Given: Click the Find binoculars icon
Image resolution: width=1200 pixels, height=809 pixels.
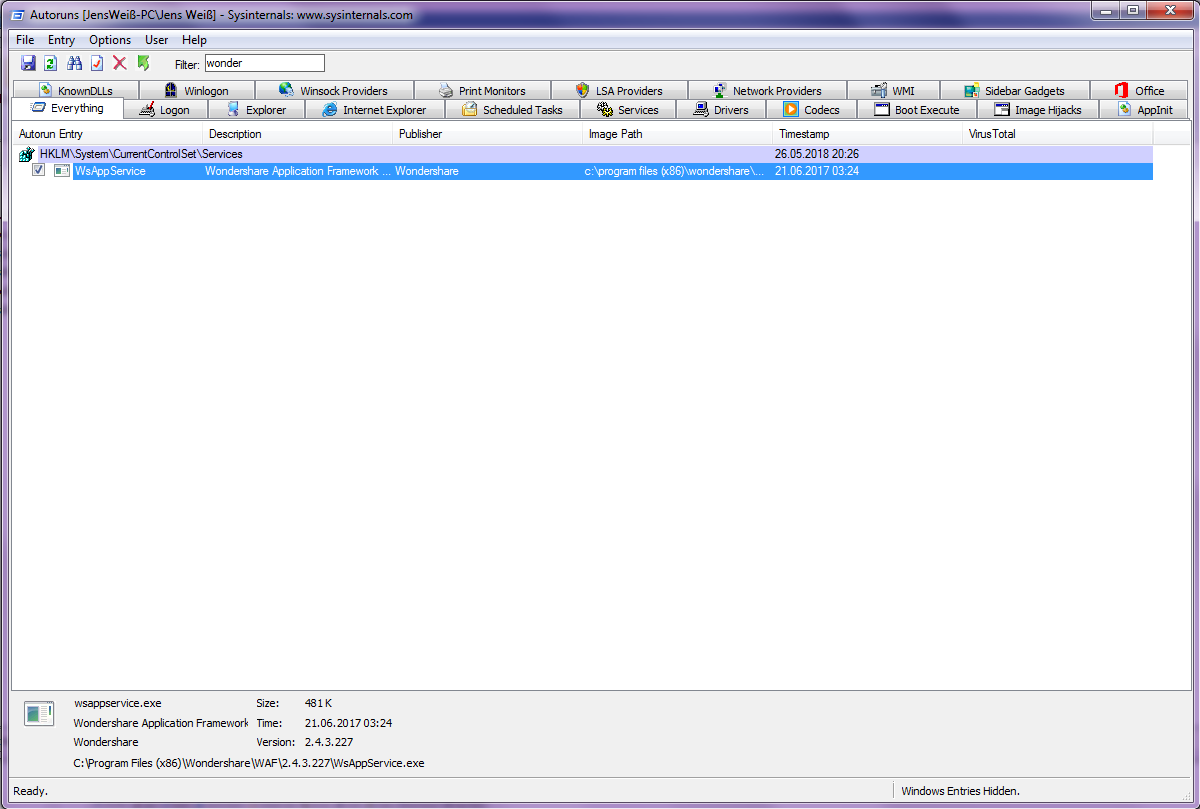Looking at the screenshot, I should [74, 63].
